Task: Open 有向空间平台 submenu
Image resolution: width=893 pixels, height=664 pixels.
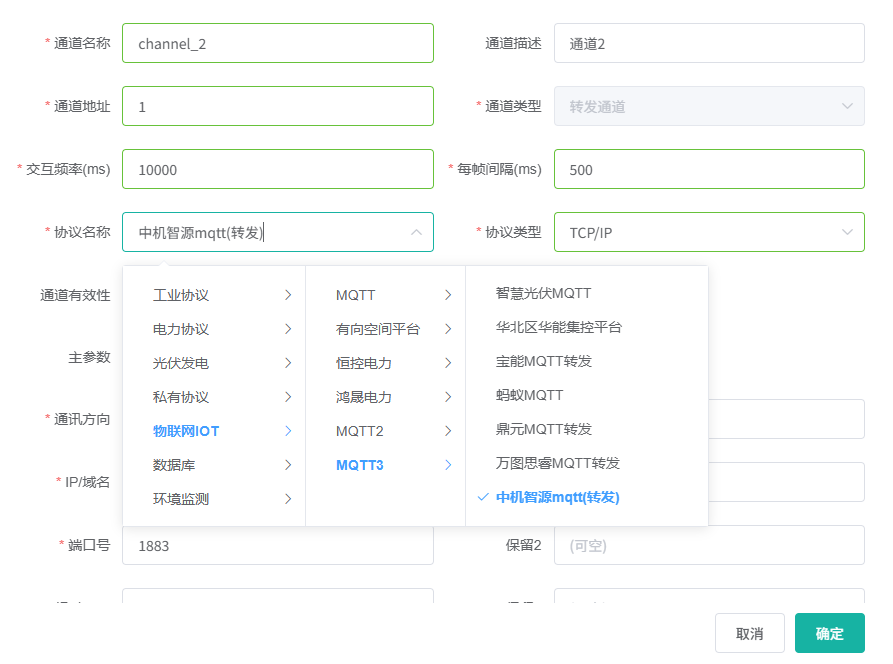Action: pyautogui.click(x=385, y=330)
